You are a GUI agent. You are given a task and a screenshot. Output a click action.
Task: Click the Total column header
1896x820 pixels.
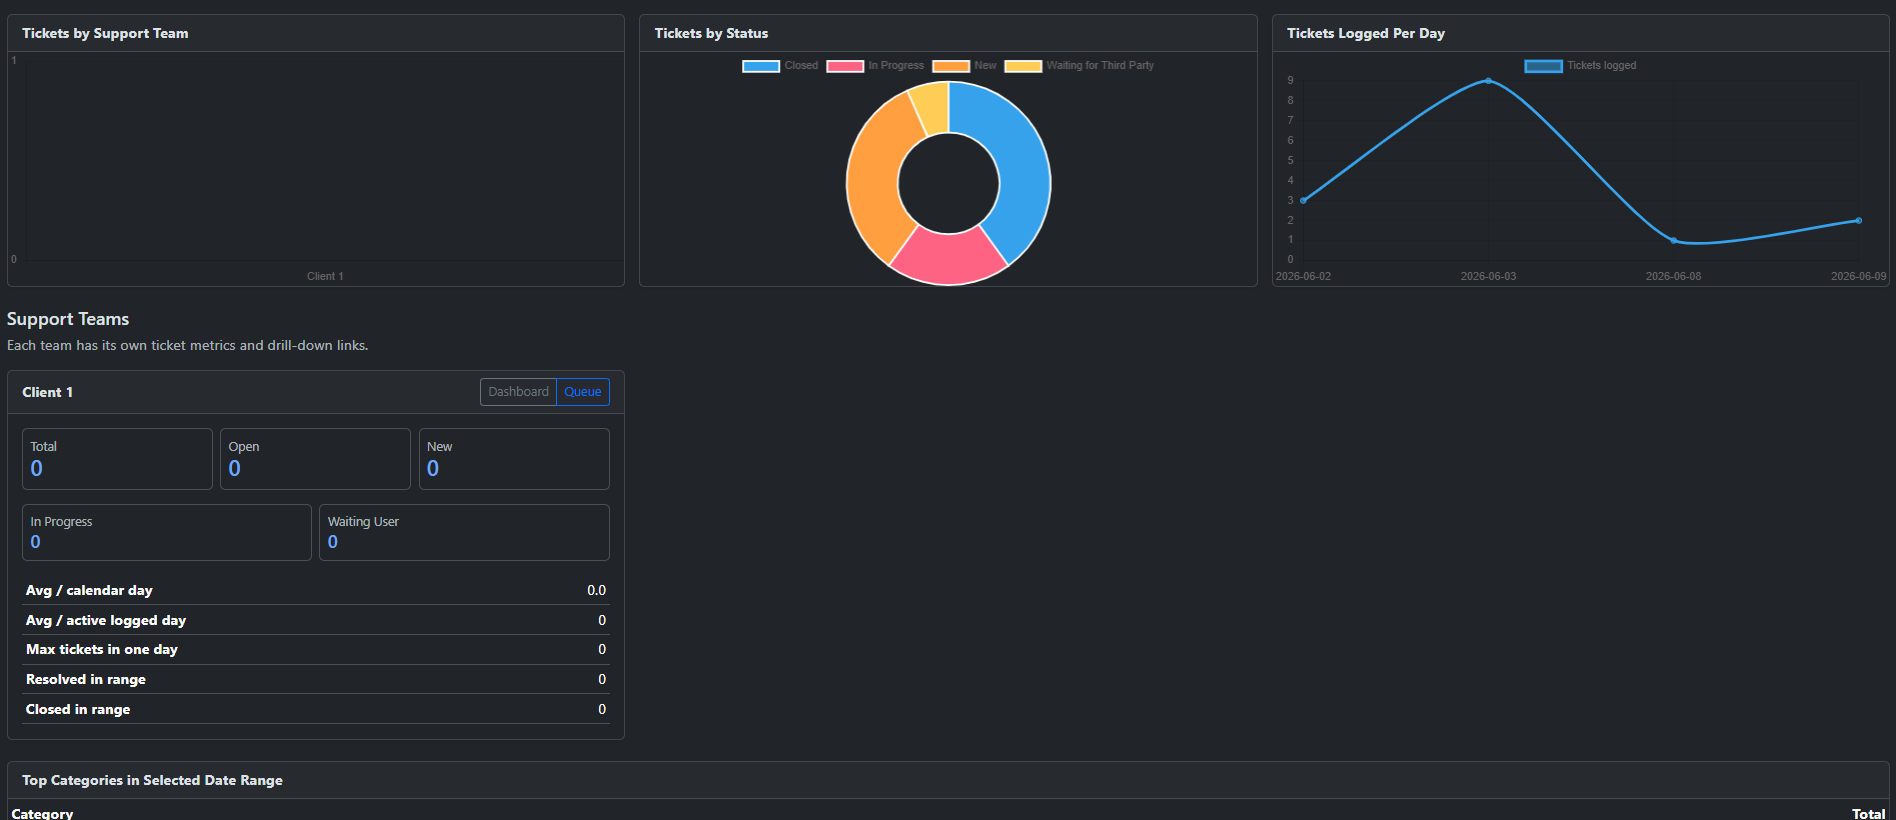pos(1868,814)
